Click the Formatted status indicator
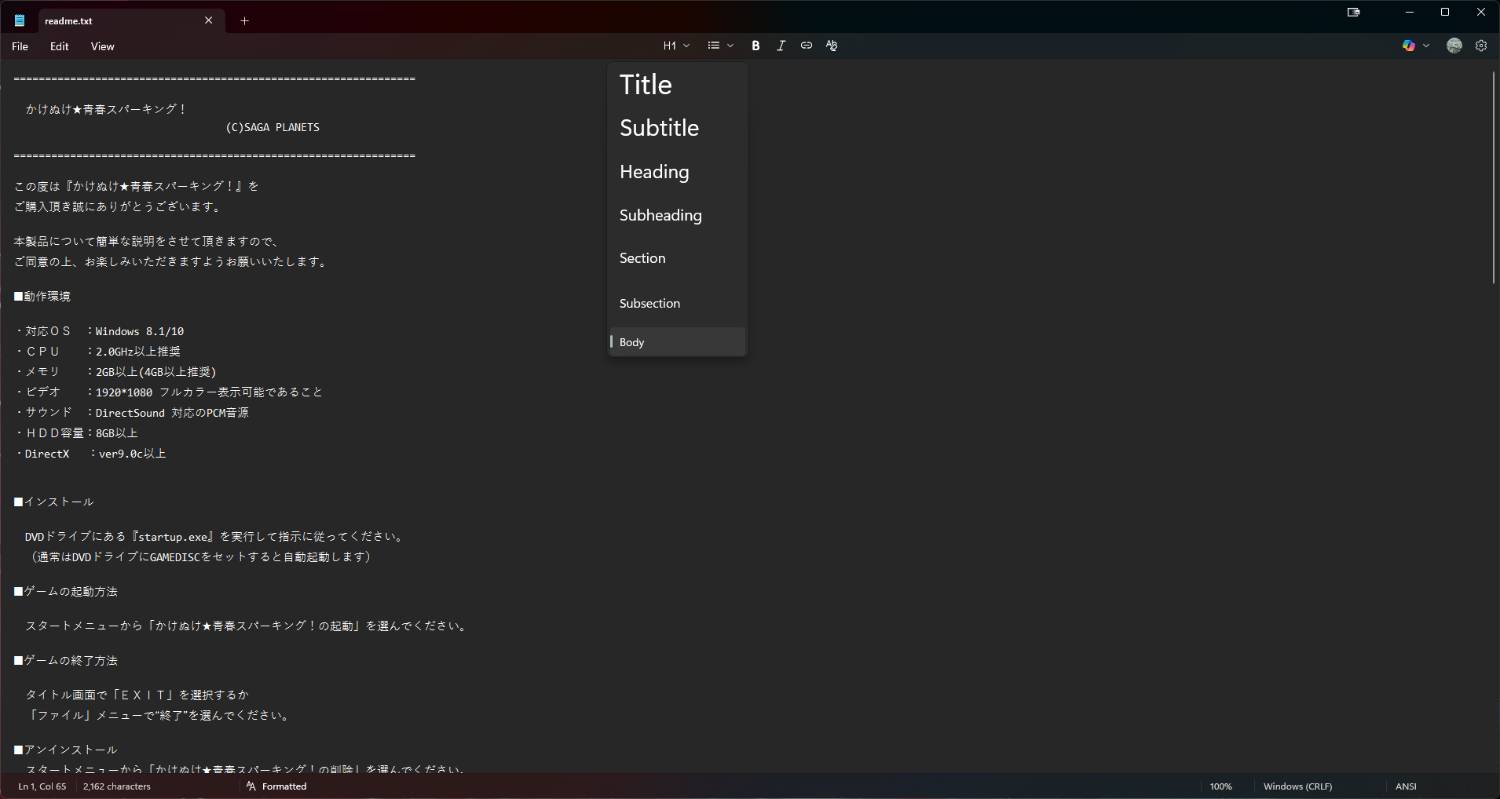Viewport: 1500px width, 799px height. pos(276,787)
